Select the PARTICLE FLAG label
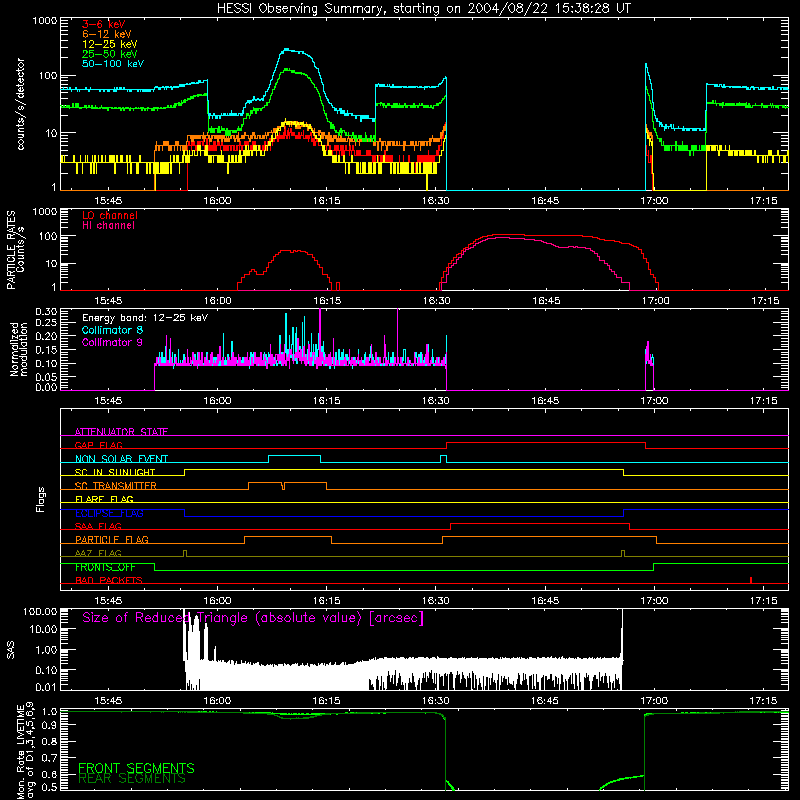The height and width of the screenshot is (800, 800). pos(112,539)
